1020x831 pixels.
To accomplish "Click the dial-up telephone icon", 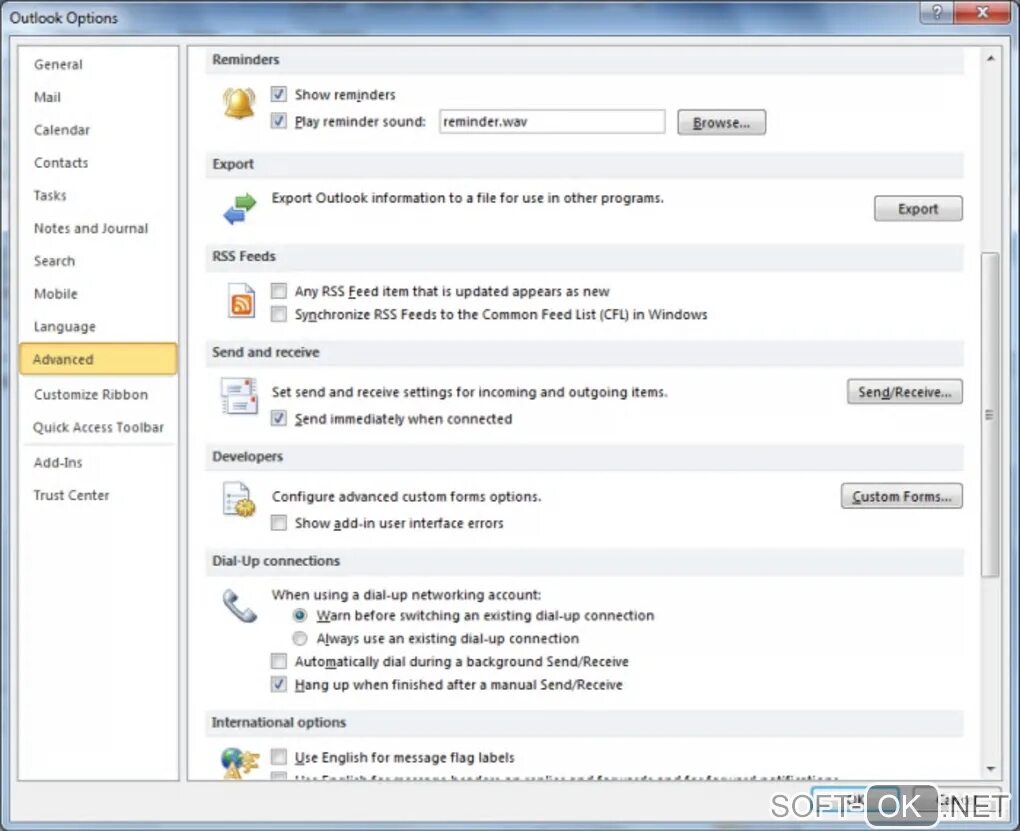I will point(238,604).
